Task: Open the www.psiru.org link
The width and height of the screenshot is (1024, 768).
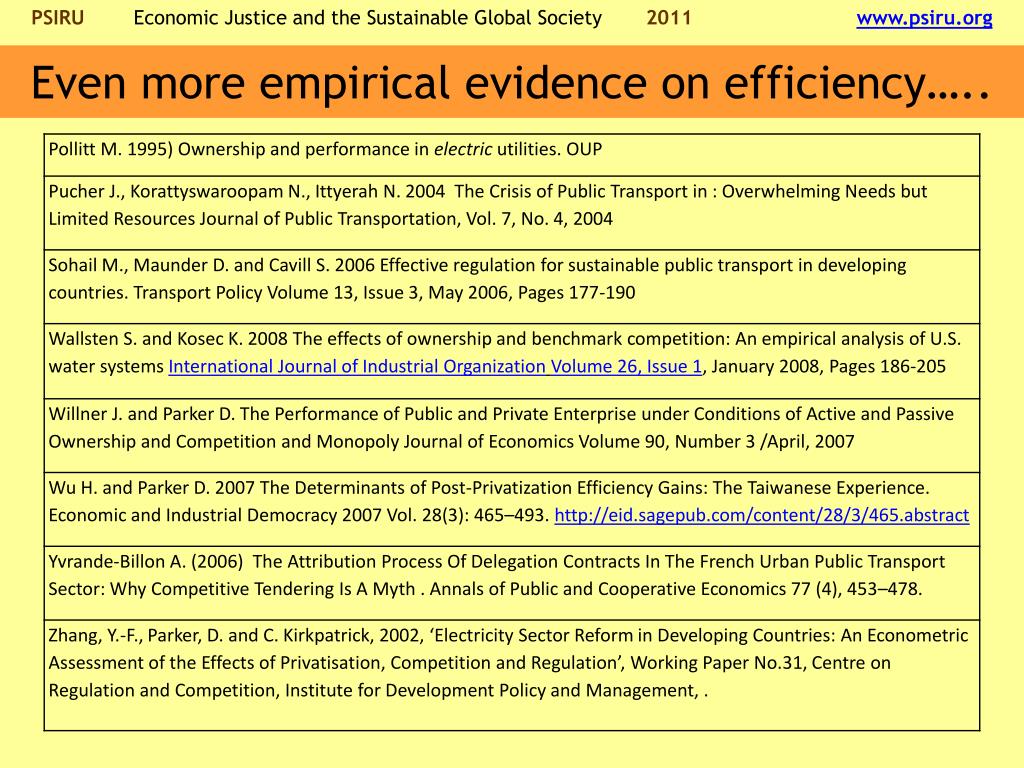Action: pyautogui.click(x=924, y=18)
